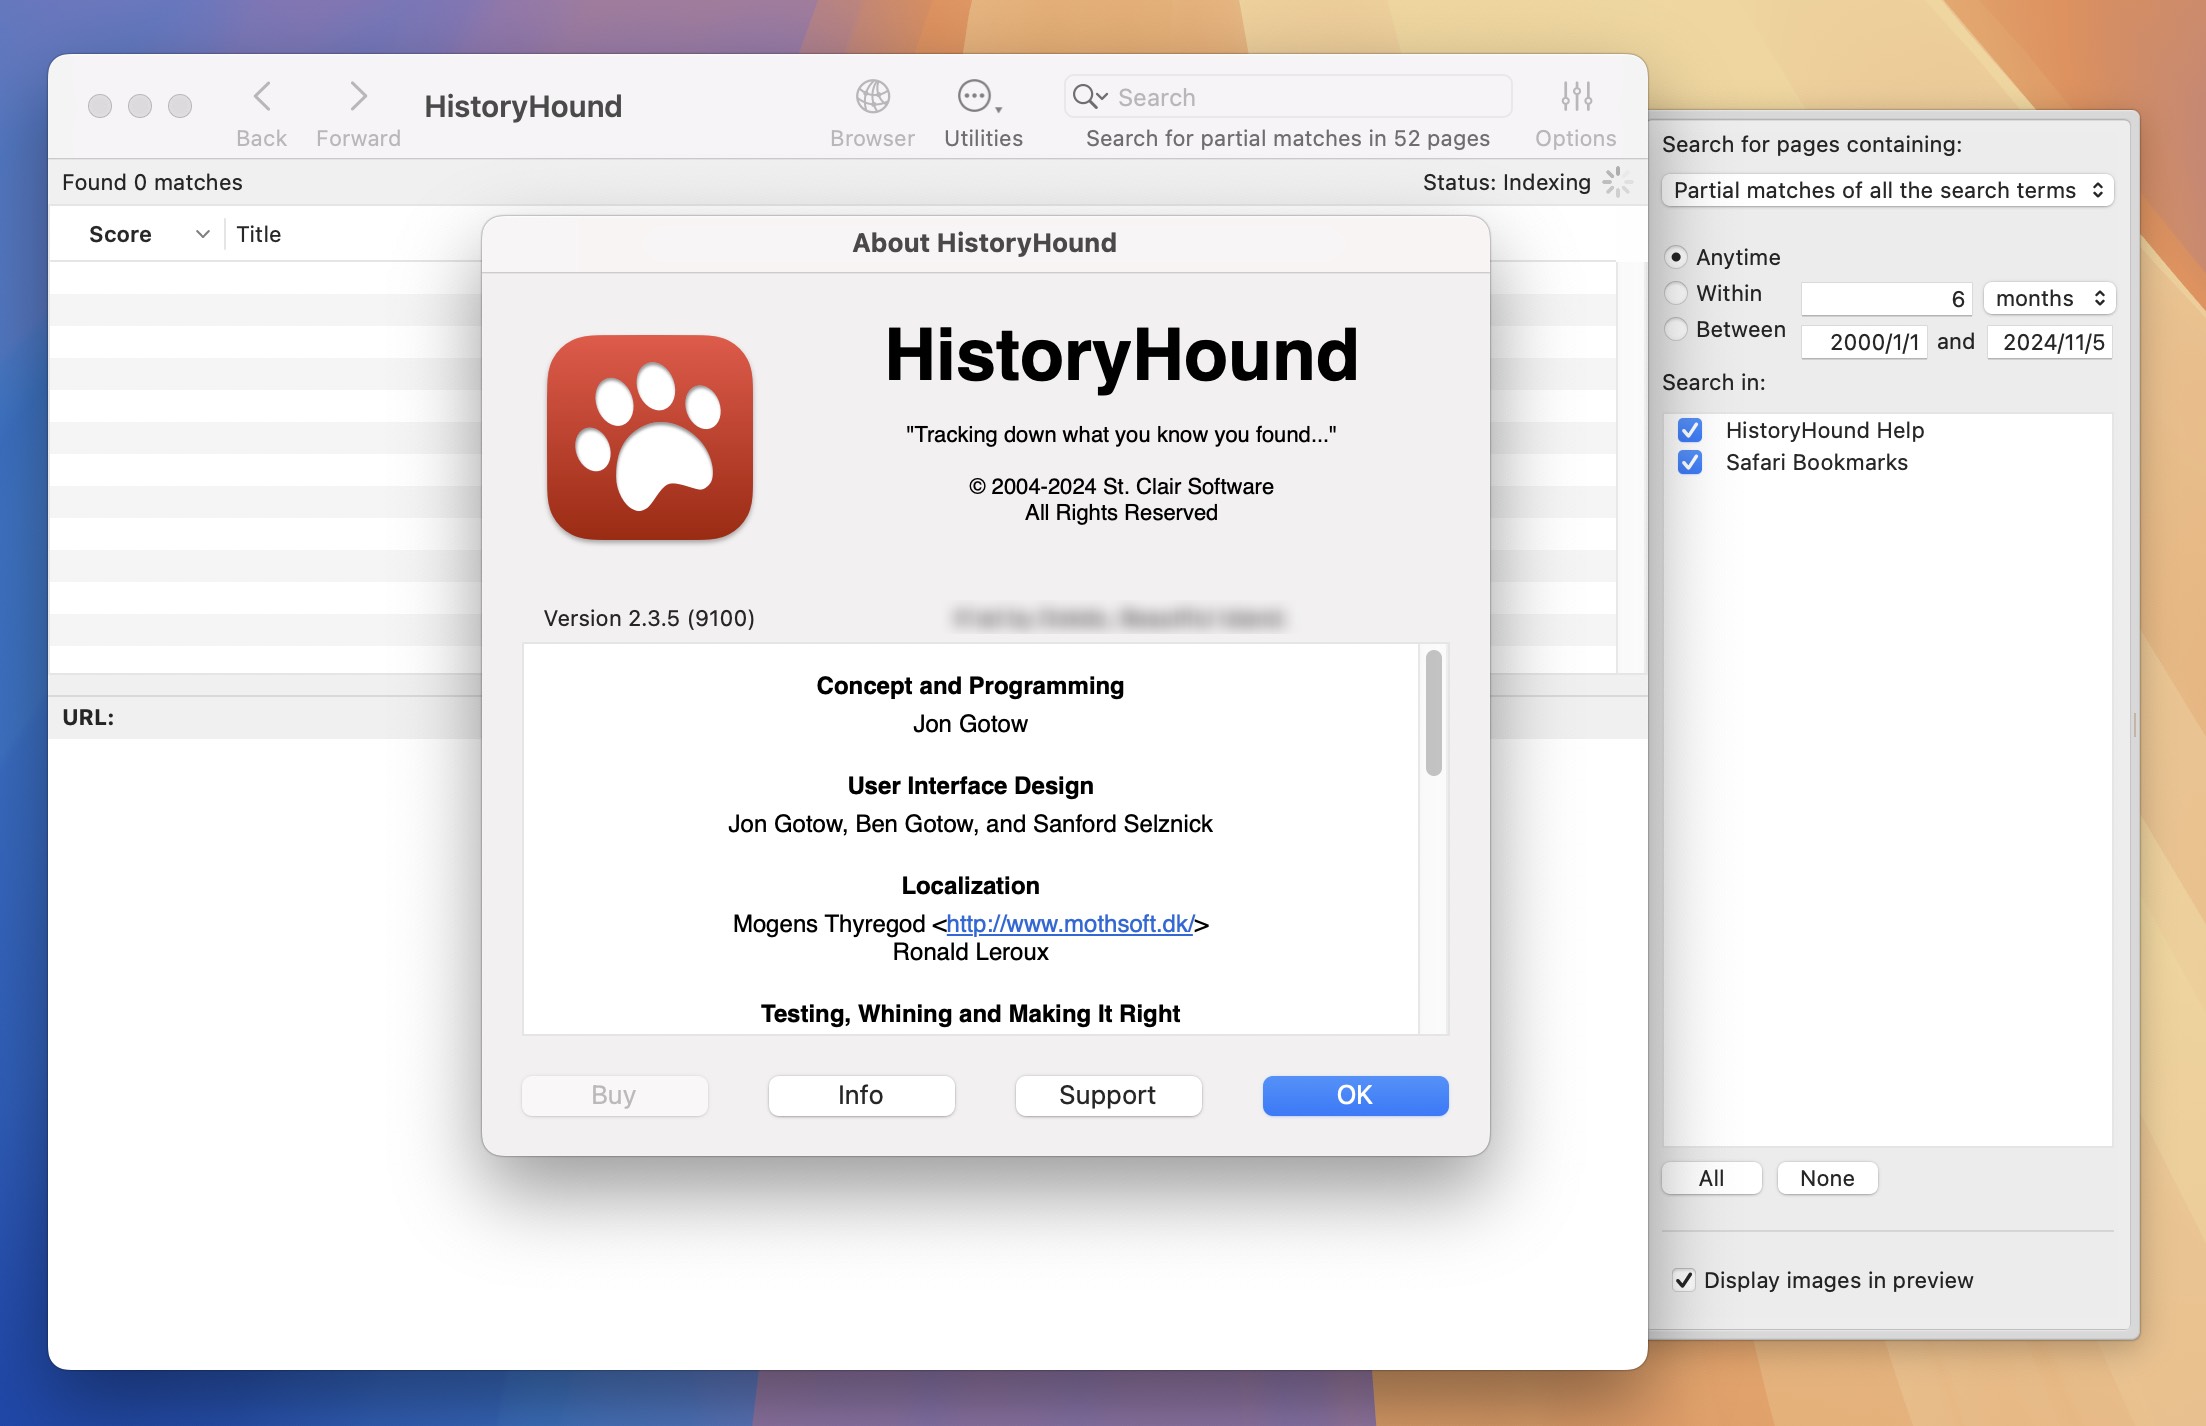Click the search magnifier dropdown icon

[1089, 96]
